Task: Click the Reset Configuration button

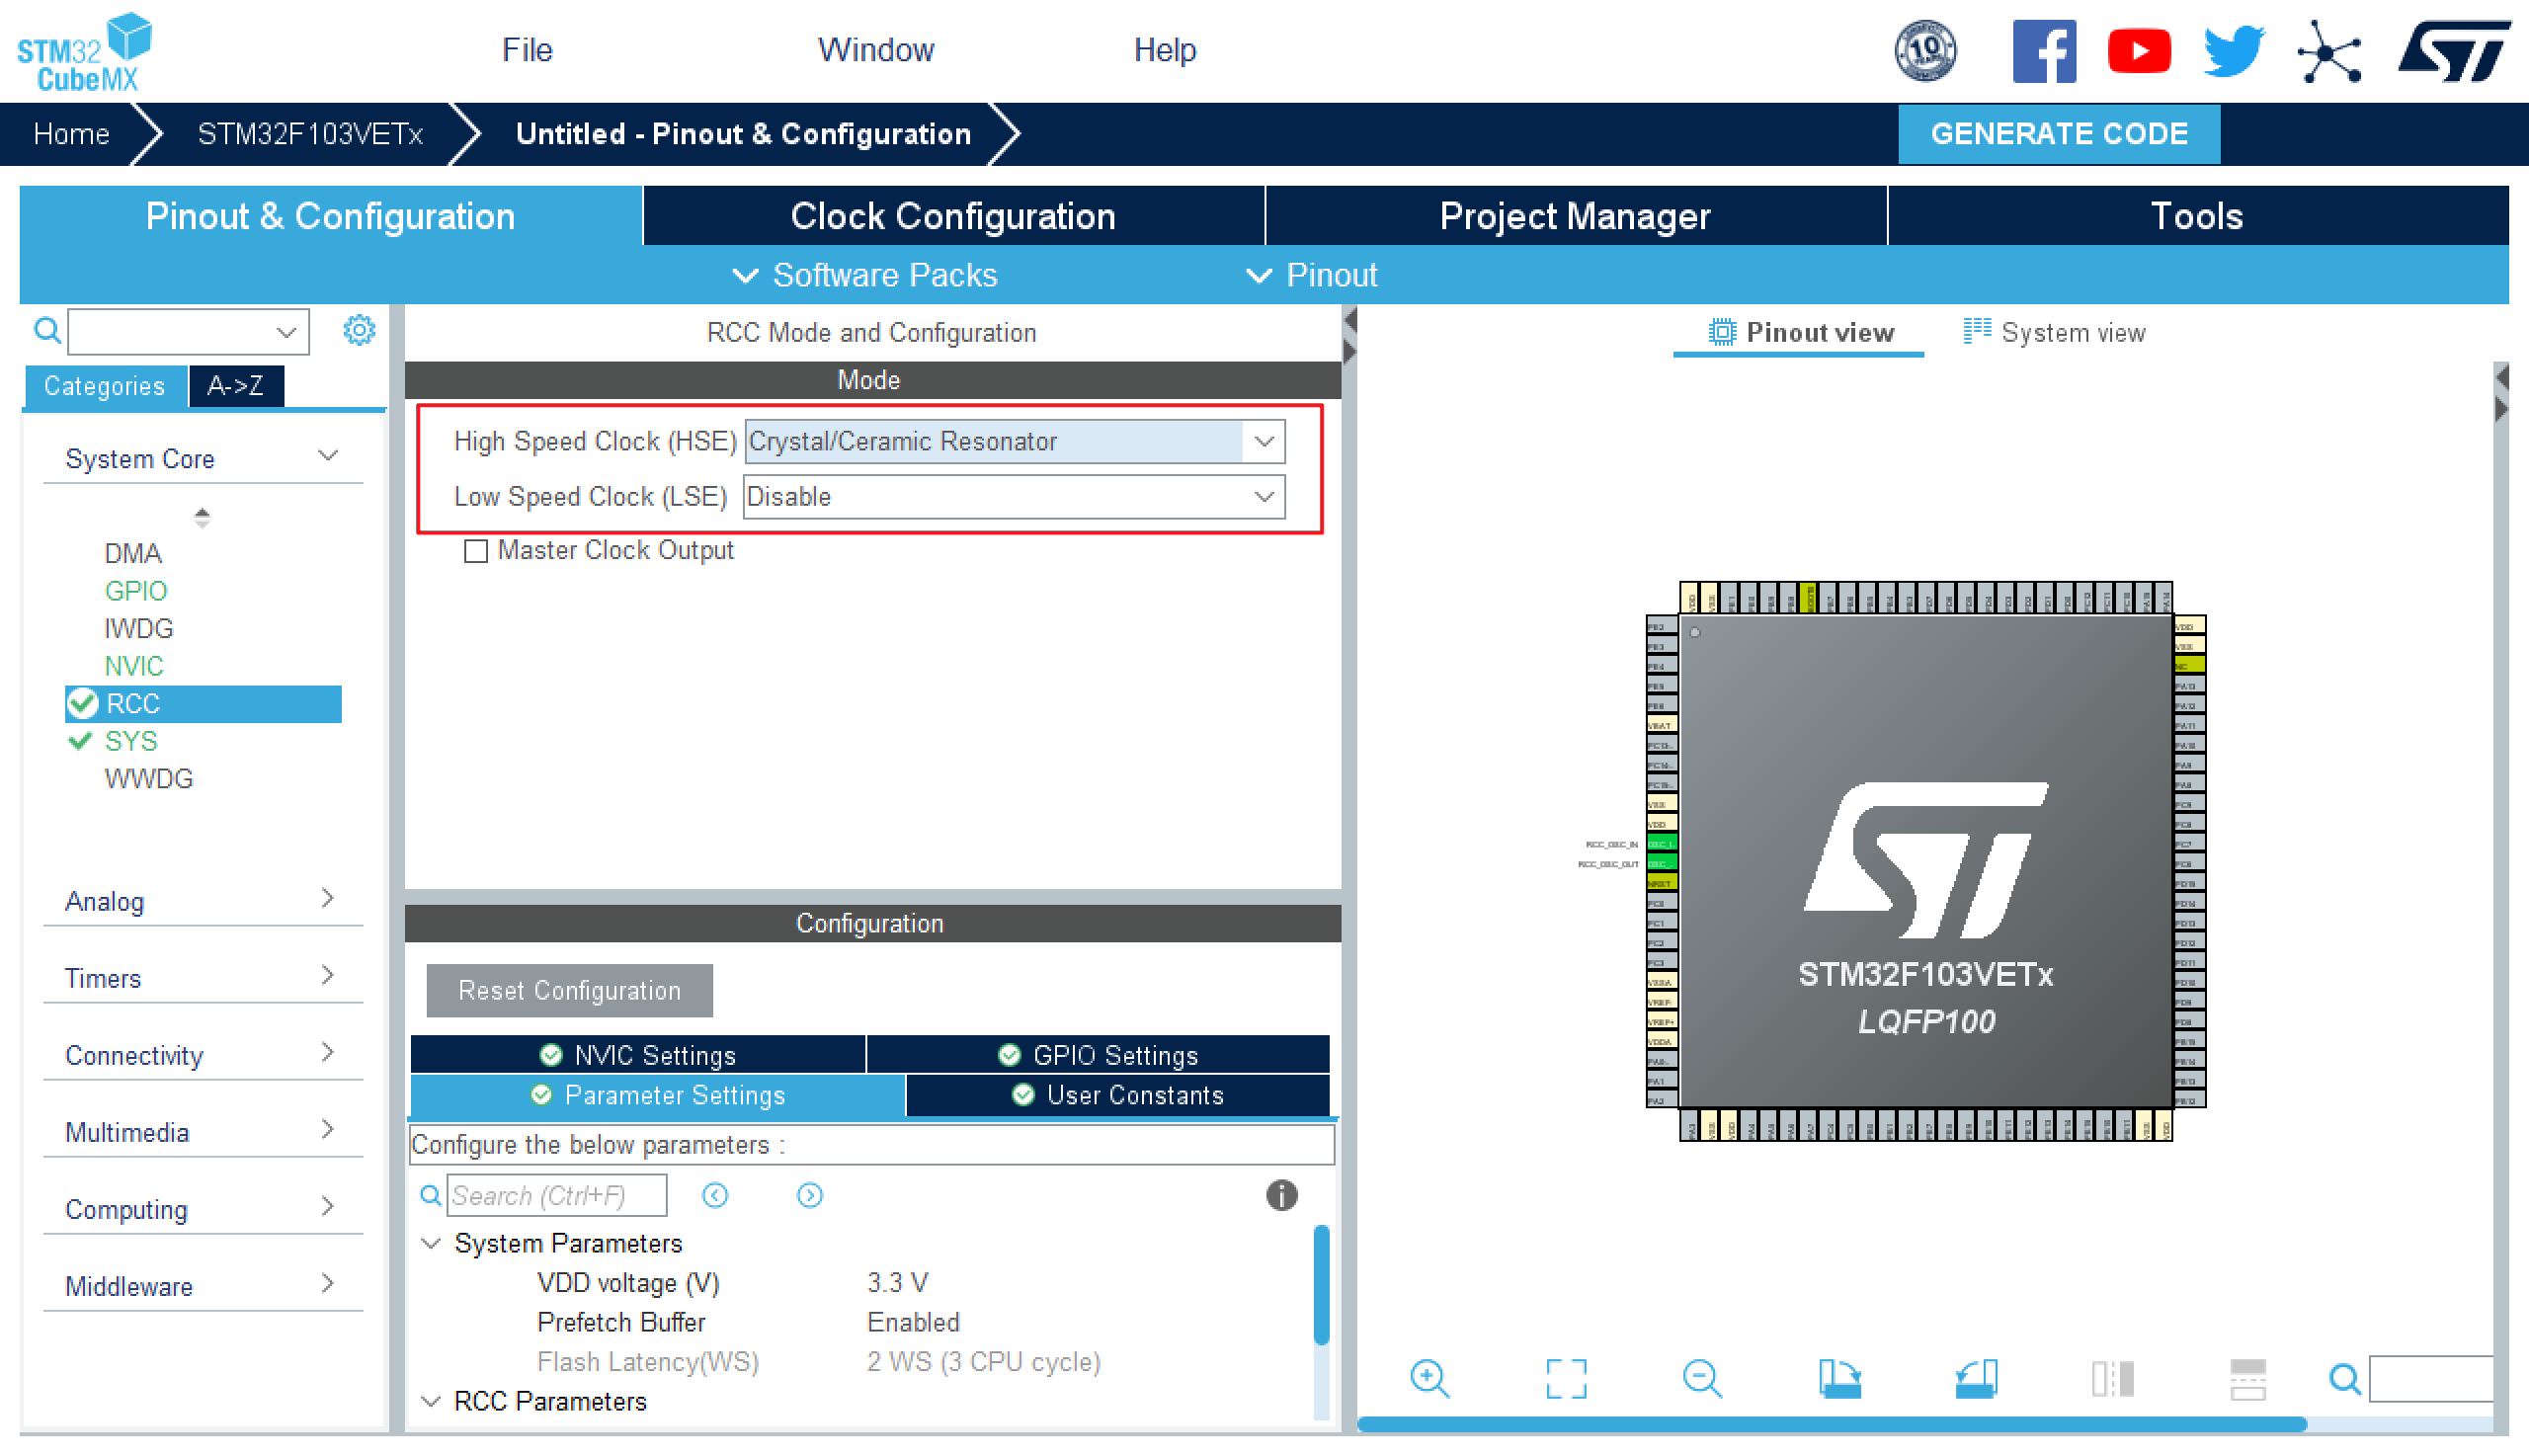Action: pos(570,989)
